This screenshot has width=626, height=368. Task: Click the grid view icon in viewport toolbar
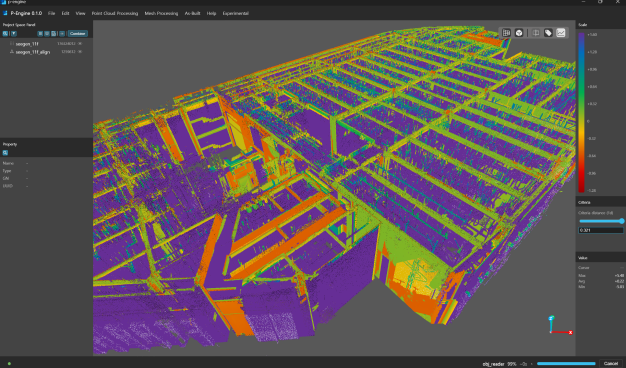(x=506, y=33)
